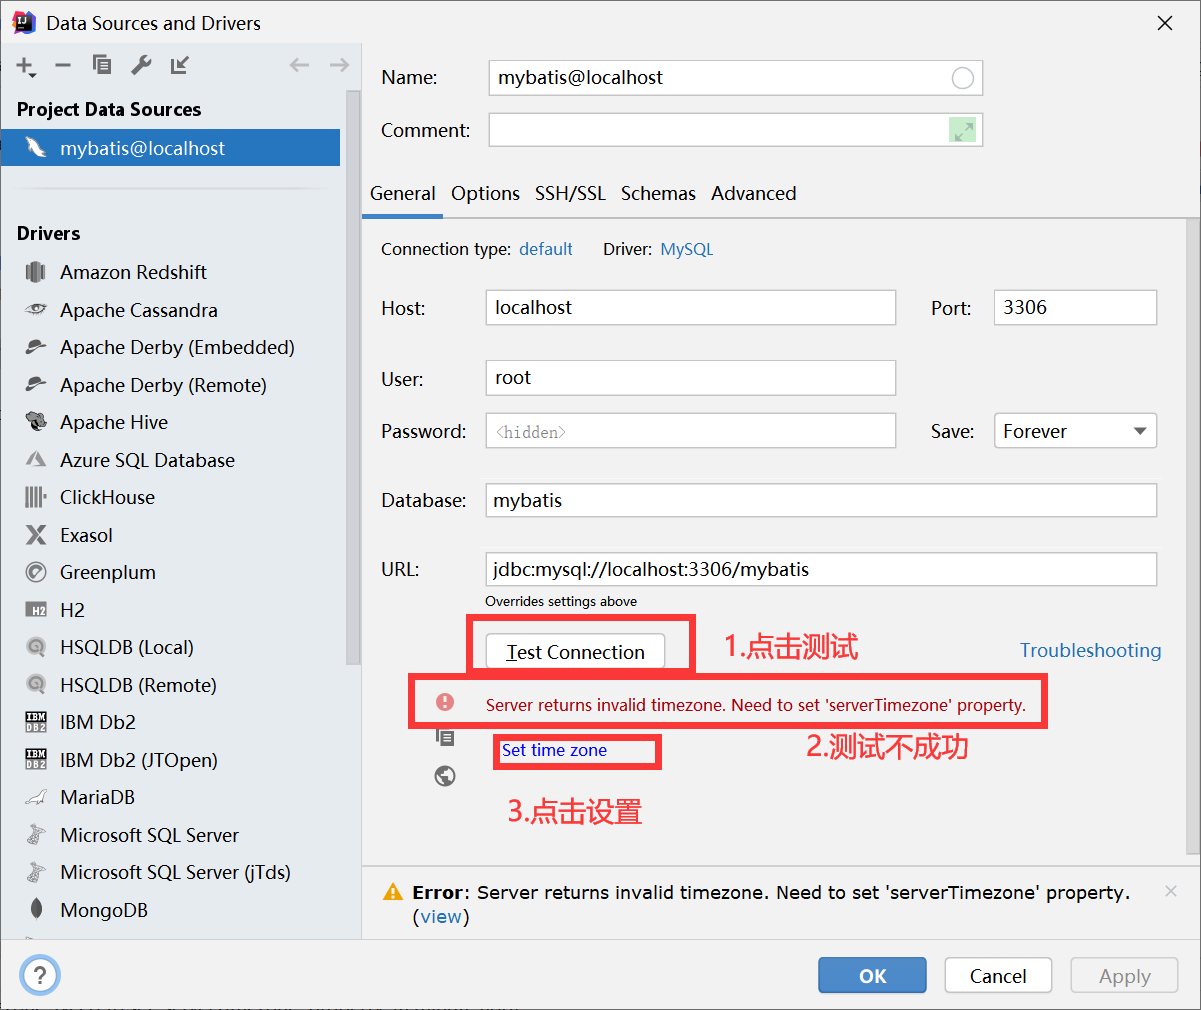Close the Data Sources and Drivers dialog
The height and width of the screenshot is (1010, 1201).
1165,23
